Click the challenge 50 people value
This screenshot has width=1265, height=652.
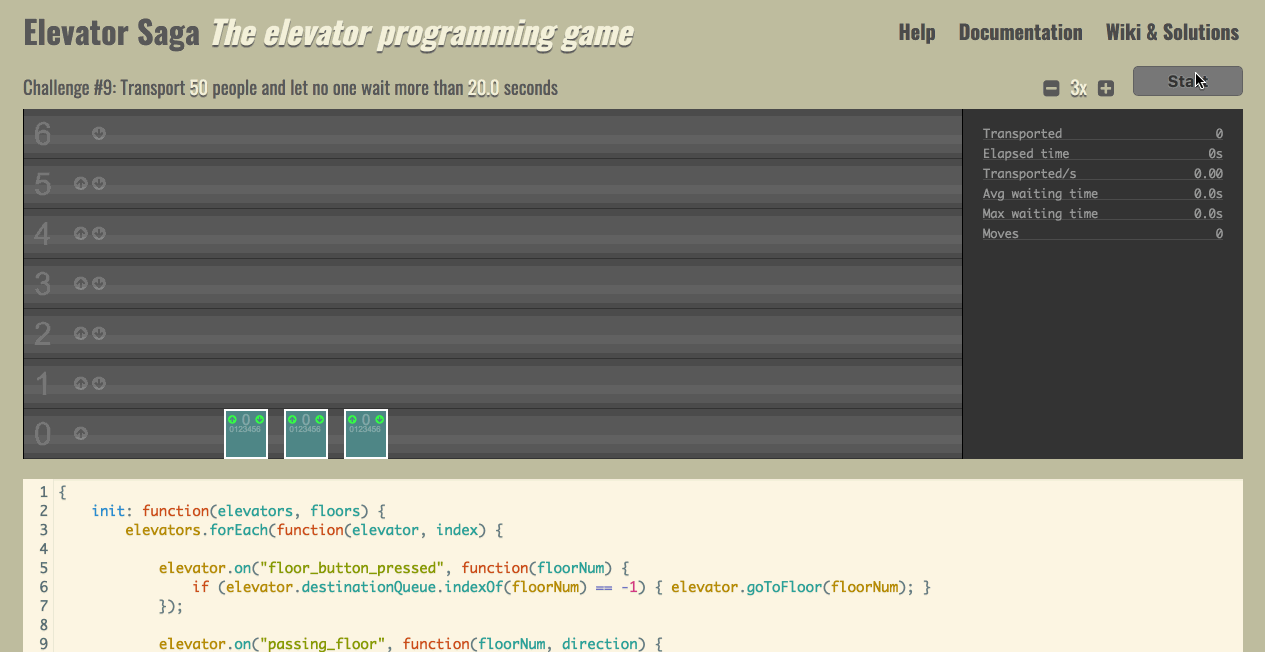tap(198, 88)
